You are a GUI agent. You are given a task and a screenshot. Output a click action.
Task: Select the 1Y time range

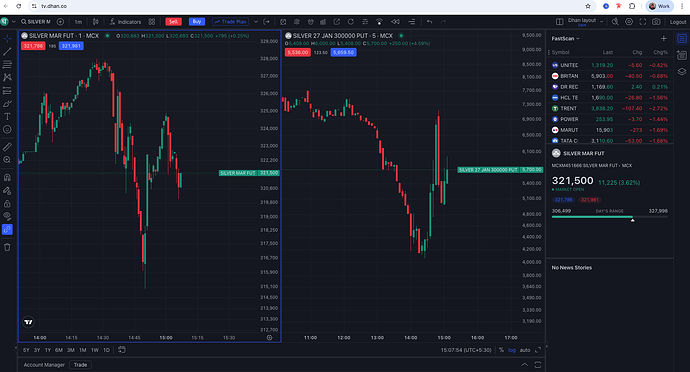(x=48, y=350)
